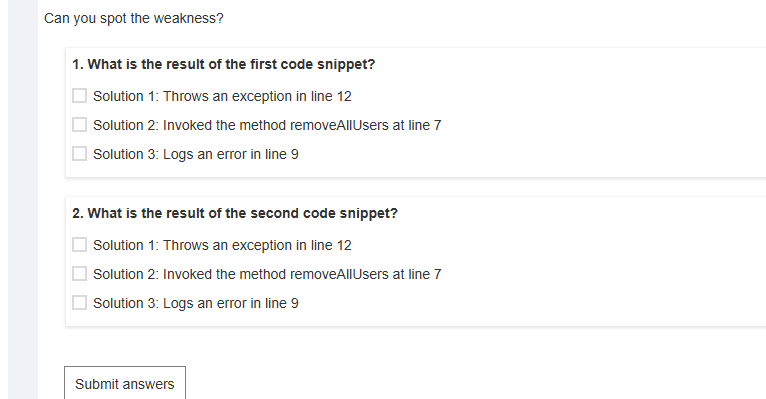The image size is (766, 399).
Task: Tick checkbox for question 1 Solution 2
Action: 79,125
